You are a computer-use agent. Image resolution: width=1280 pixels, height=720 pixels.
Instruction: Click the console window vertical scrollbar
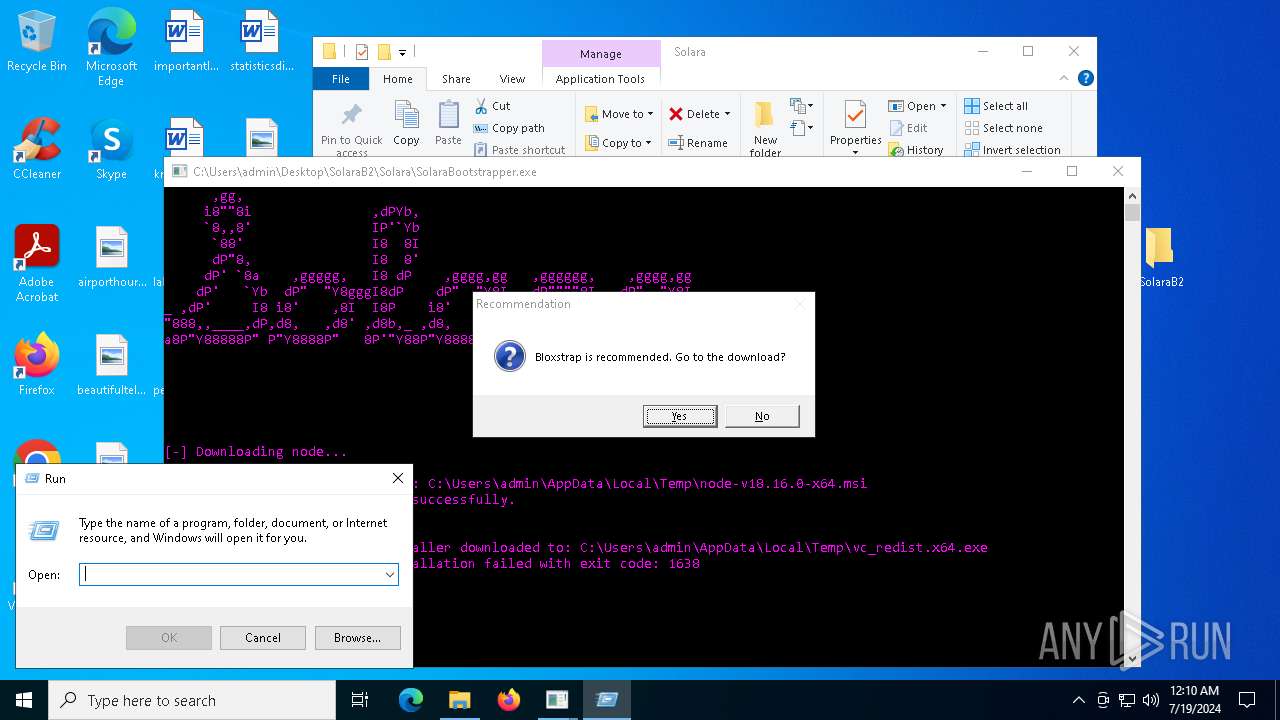pos(1132,427)
